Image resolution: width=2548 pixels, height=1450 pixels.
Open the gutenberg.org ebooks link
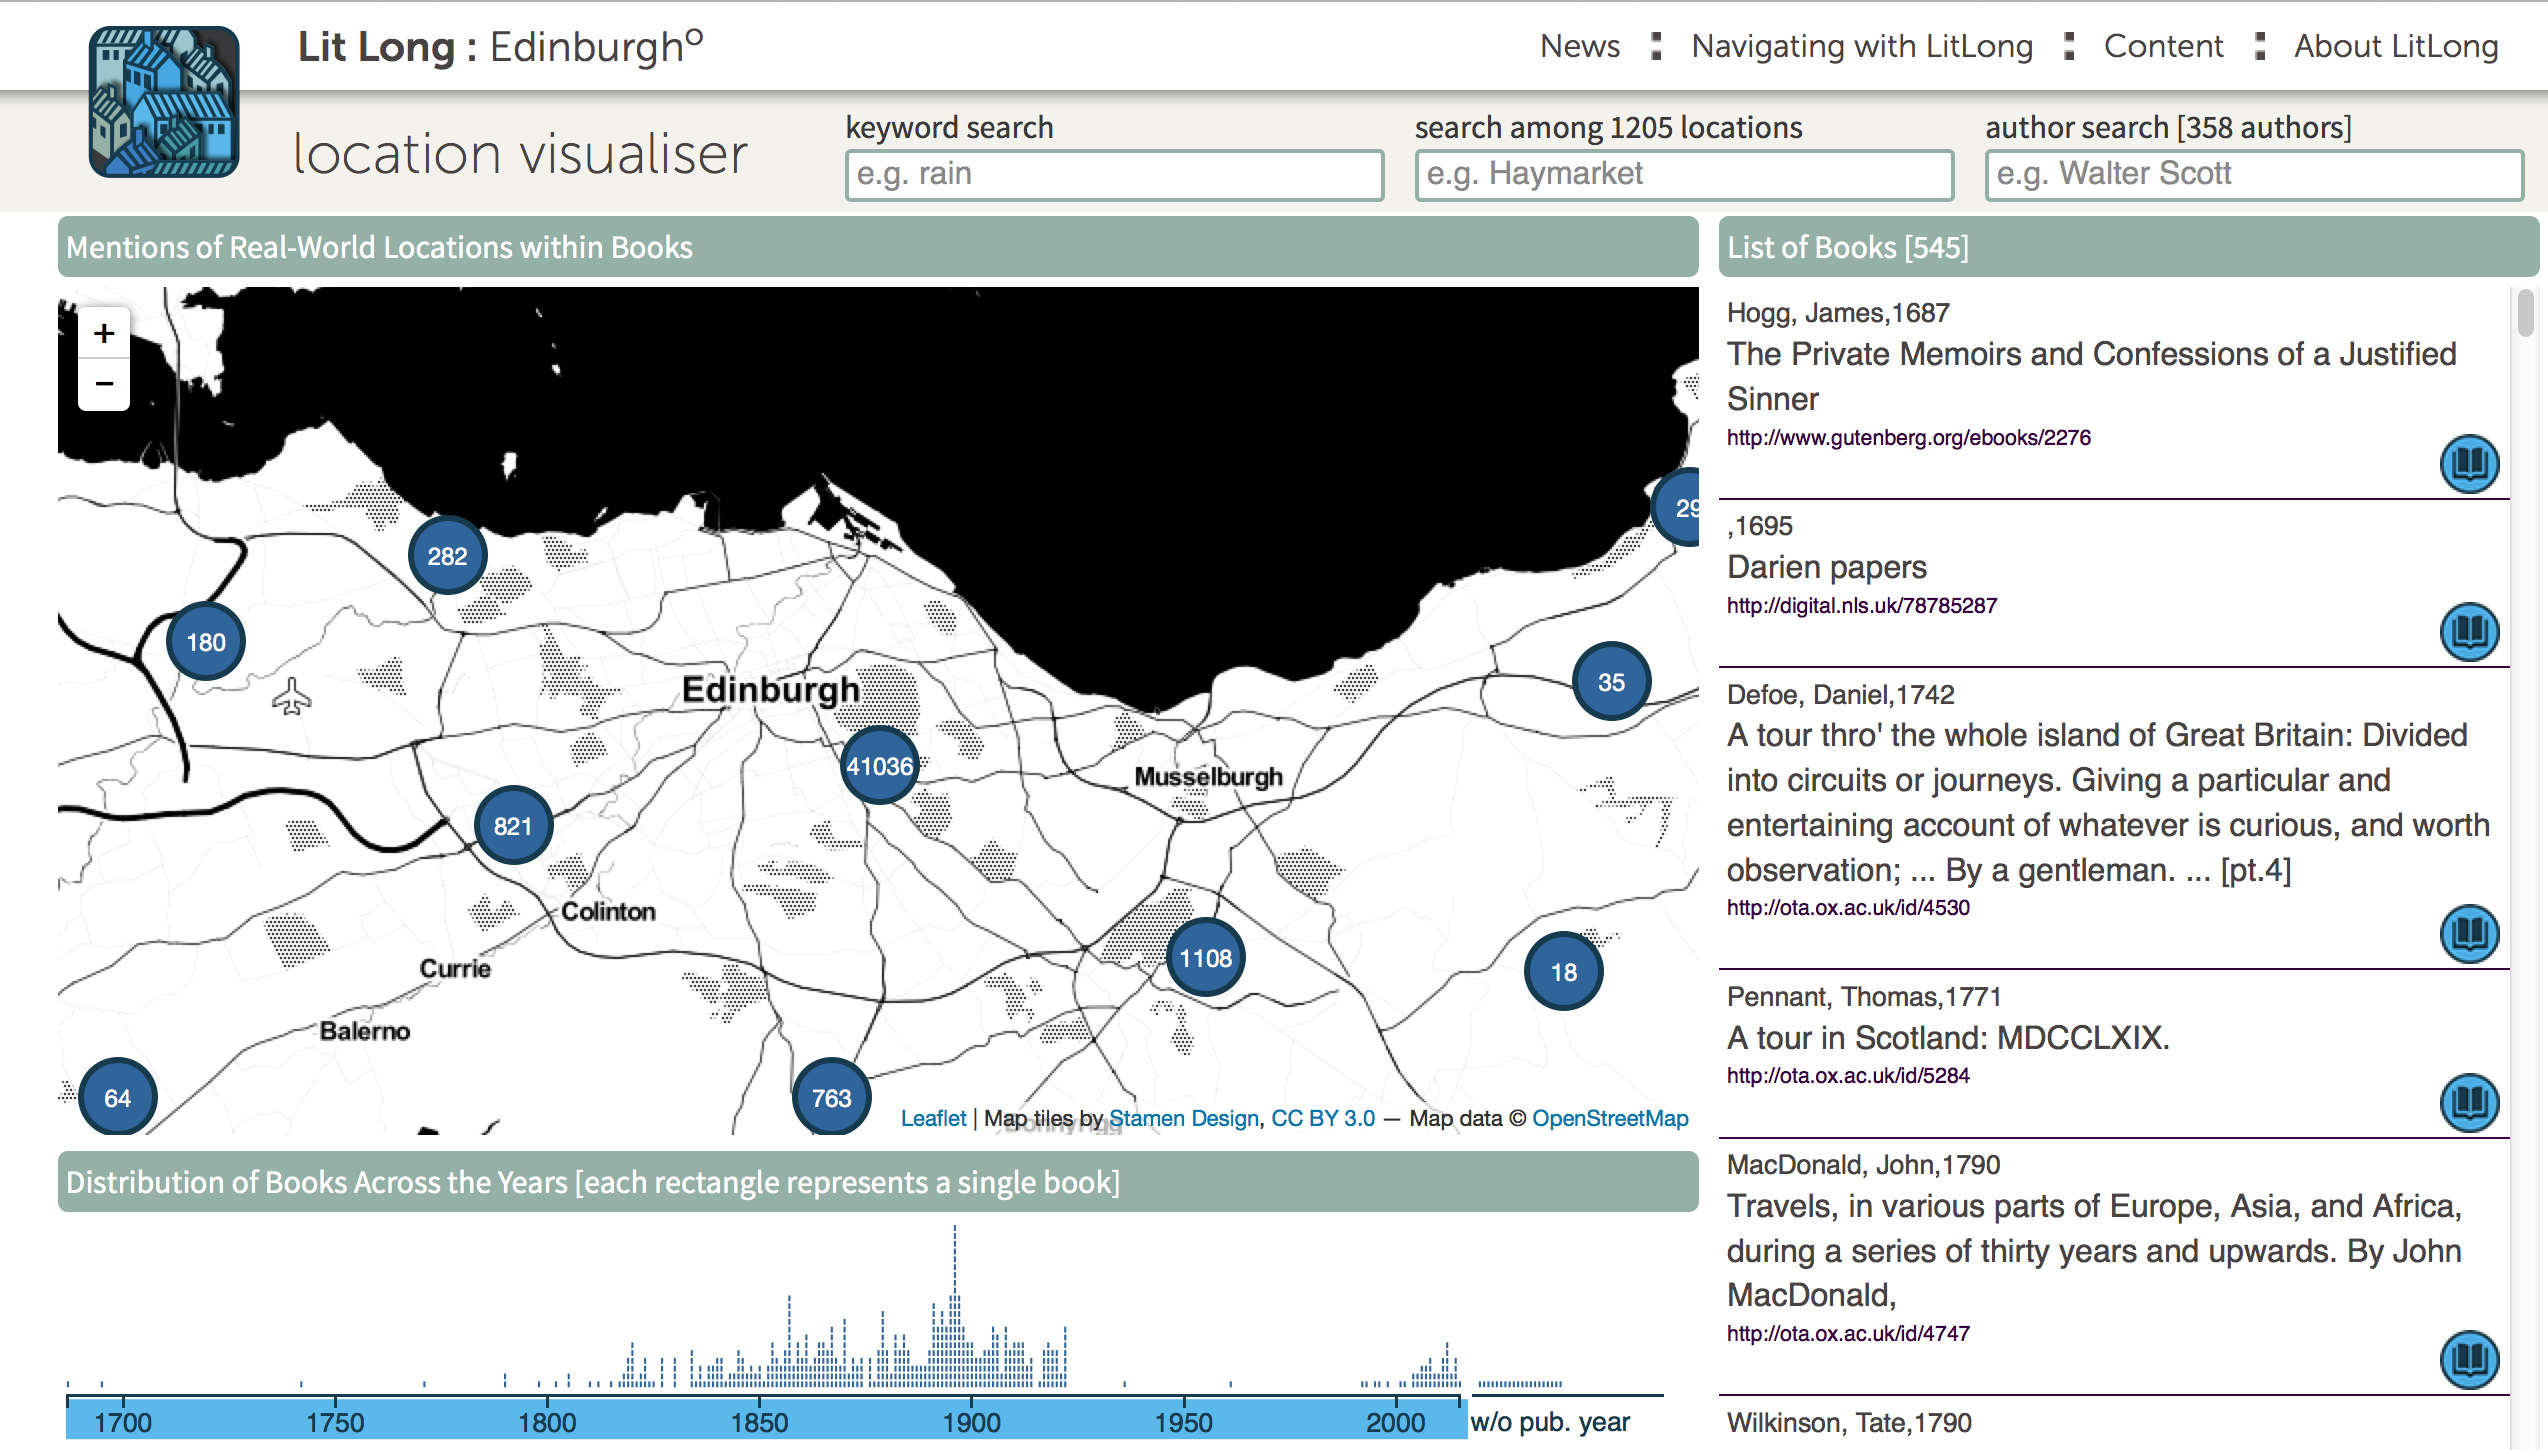1908,438
